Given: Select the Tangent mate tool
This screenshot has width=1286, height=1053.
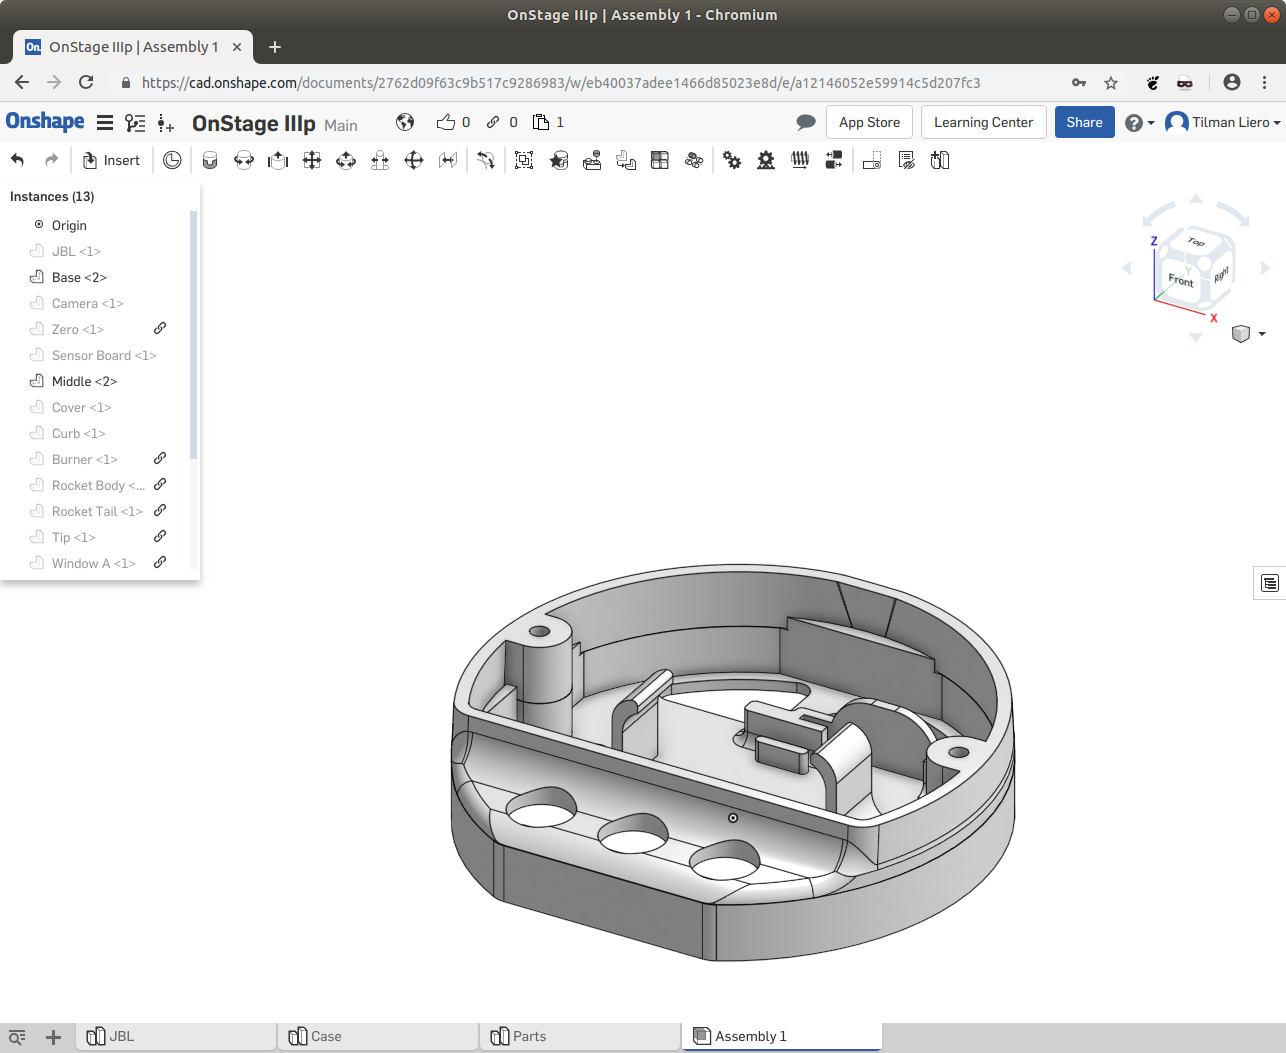Looking at the screenshot, I should point(486,160).
